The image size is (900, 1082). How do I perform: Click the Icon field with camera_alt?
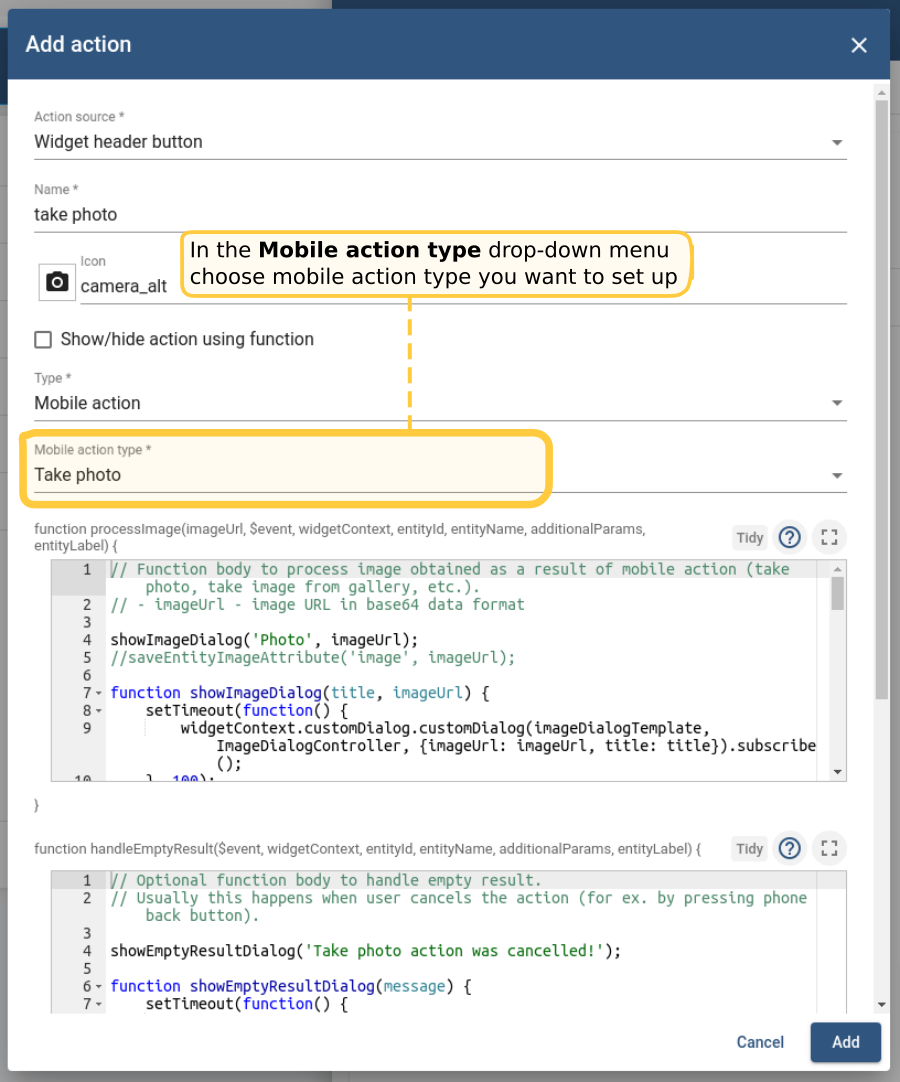(x=460, y=286)
